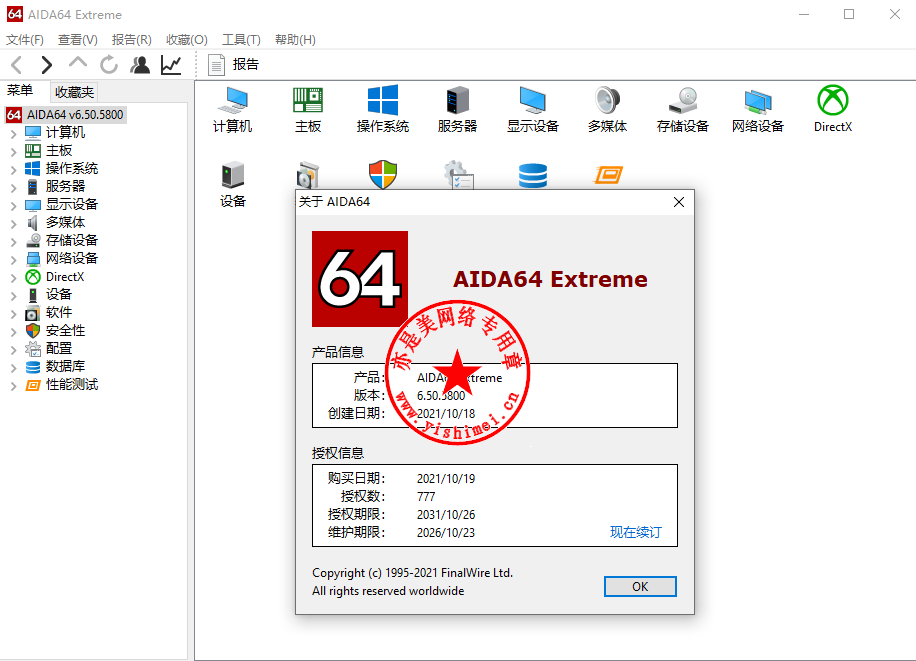This screenshot has height=661, width=916.
Task: Open the 存储设备 storage icon in main pane
Action: 682,109
